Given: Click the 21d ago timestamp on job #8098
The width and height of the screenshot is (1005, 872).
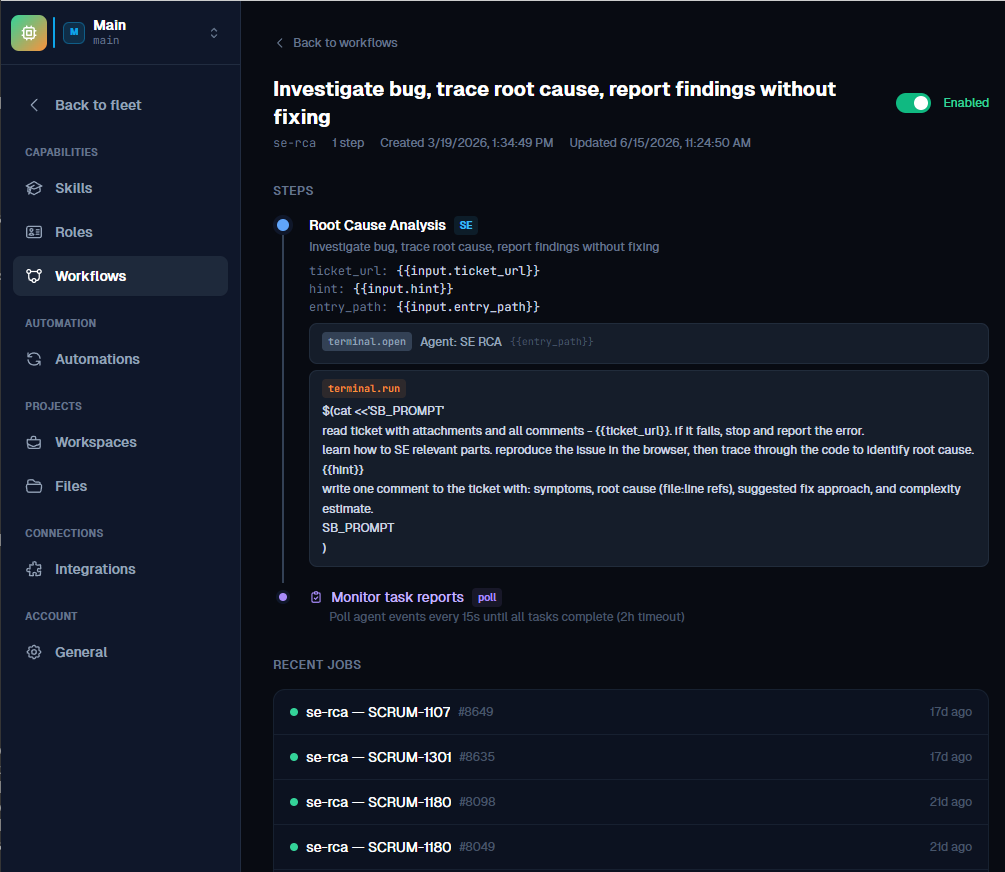Looking at the screenshot, I should pyautogui.click(x=951, y=801).
